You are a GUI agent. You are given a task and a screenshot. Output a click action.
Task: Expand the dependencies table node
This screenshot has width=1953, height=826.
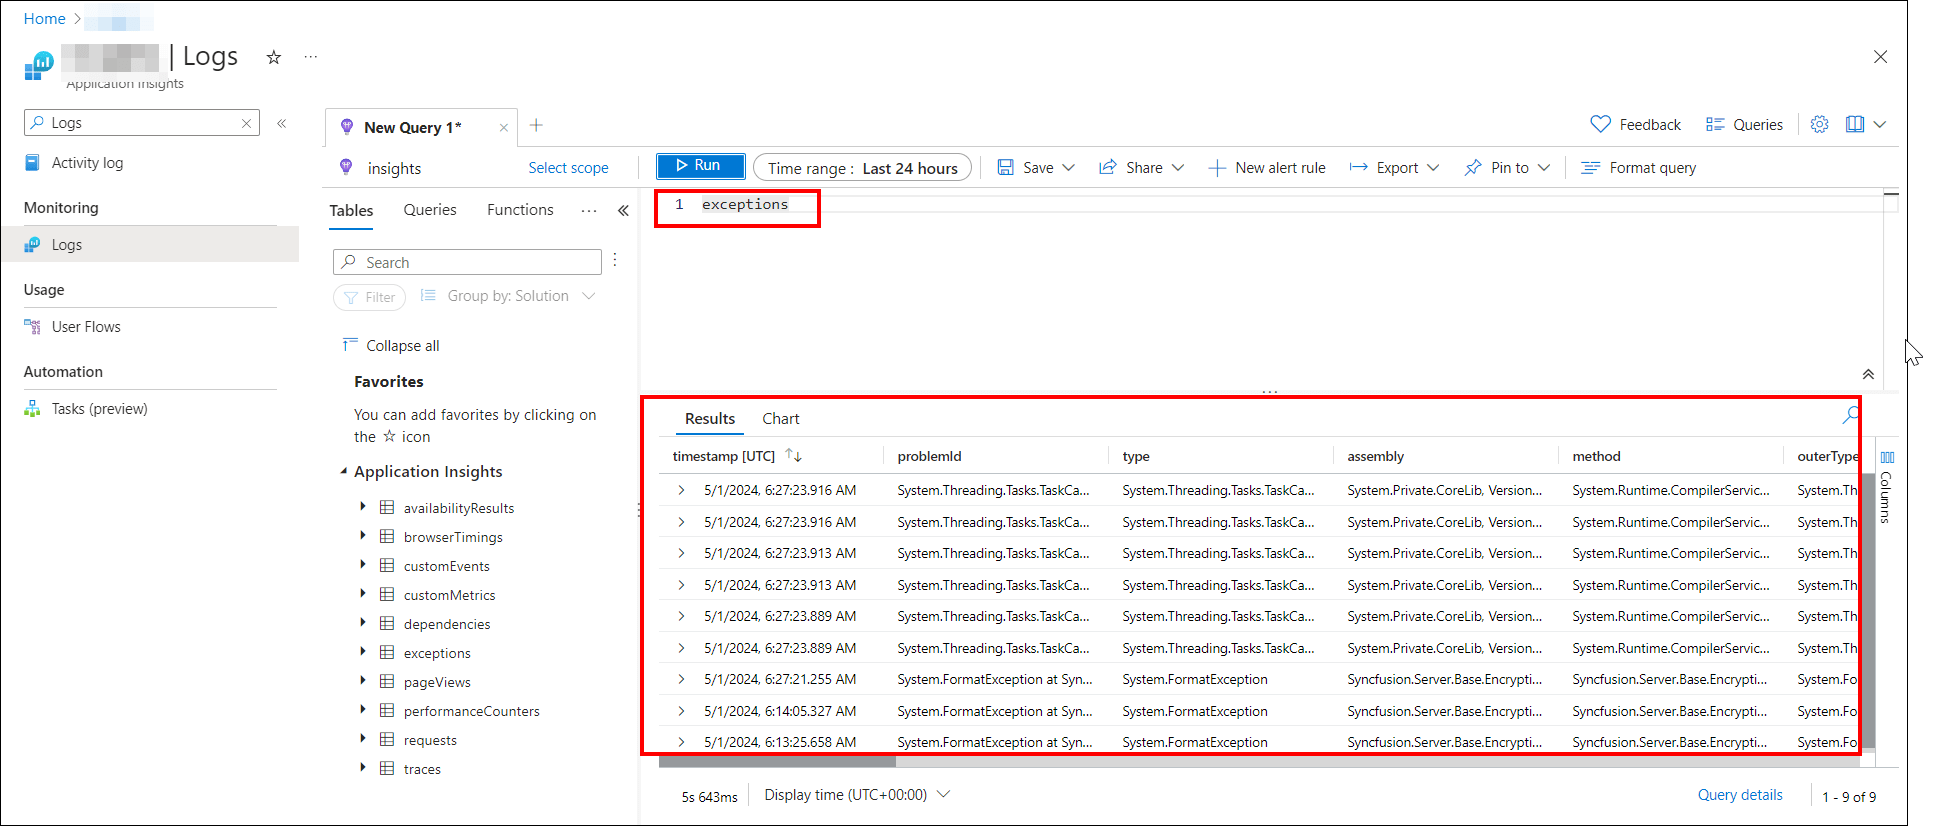363,623
